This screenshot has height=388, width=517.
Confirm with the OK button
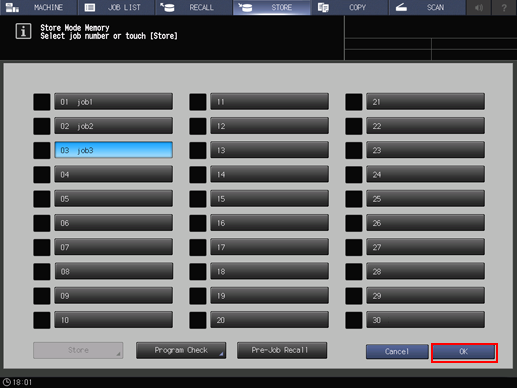(x=464, y=352)
